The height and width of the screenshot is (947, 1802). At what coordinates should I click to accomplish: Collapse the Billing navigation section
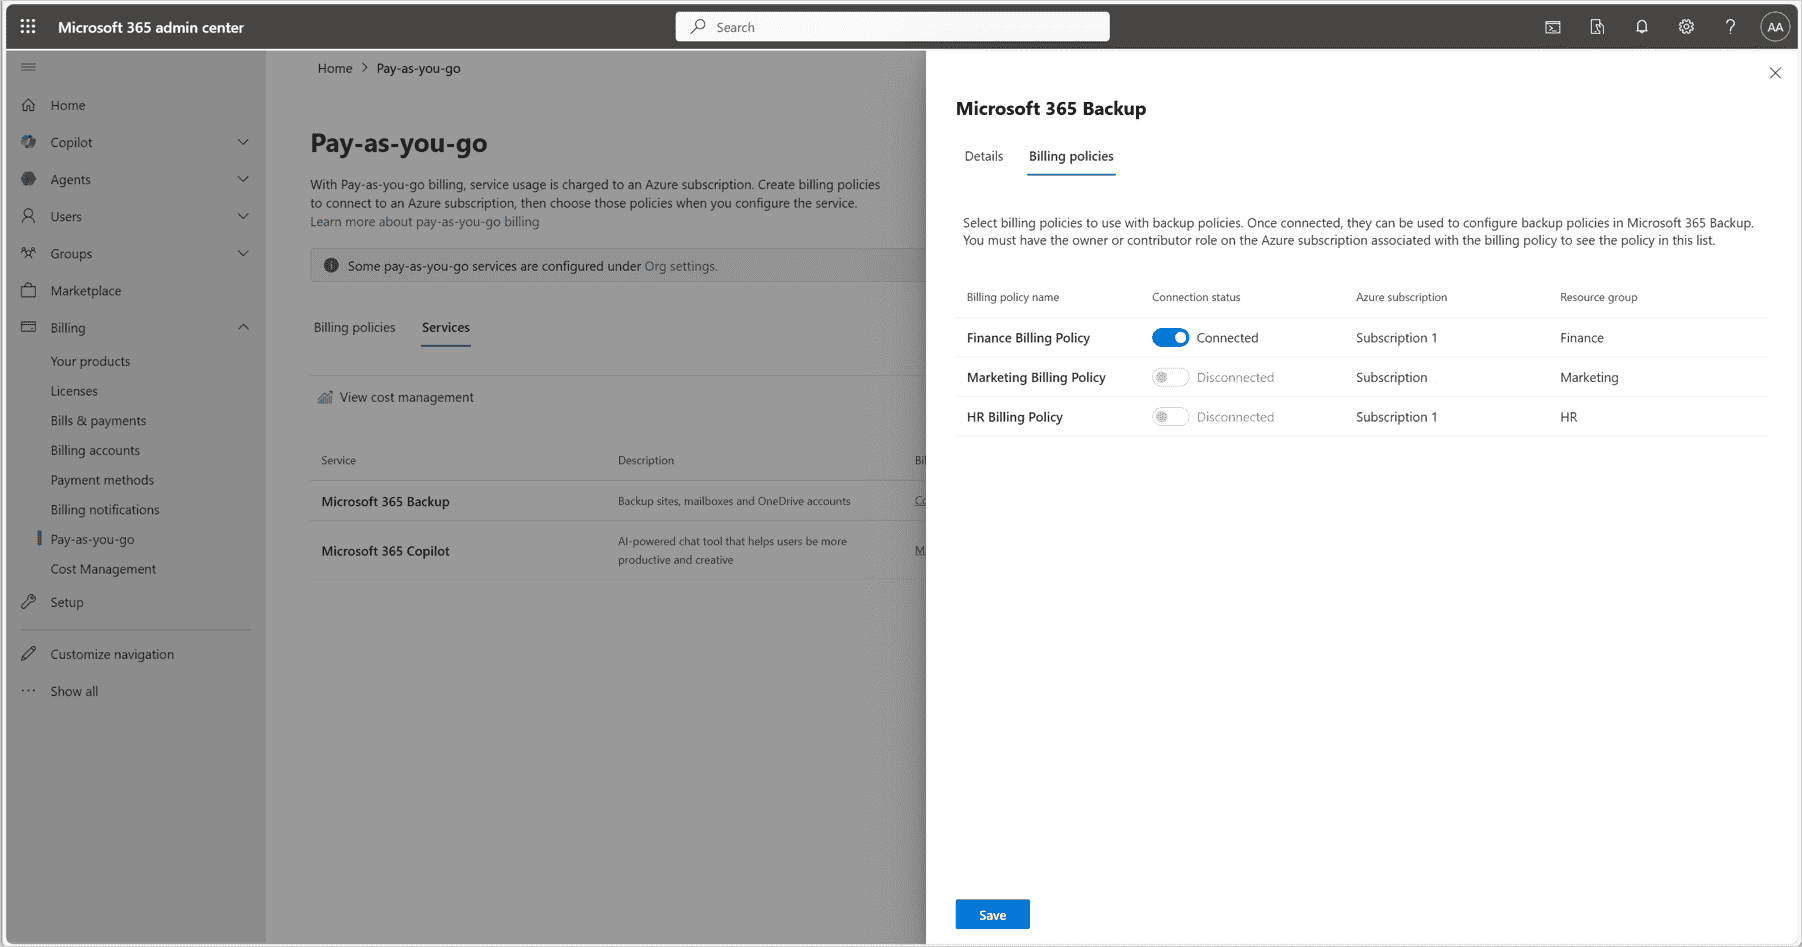pos(243,327)
